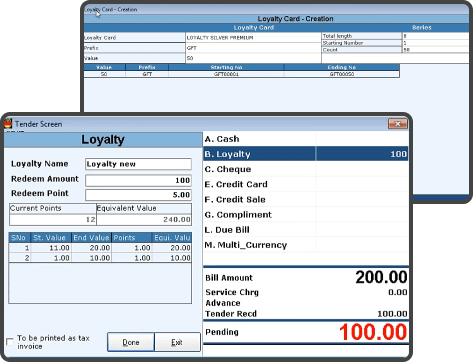The width and height of the screenshot is (473, 362).
Task: Select B. Loyalty tender option
Action: click(x=306, y=154)
